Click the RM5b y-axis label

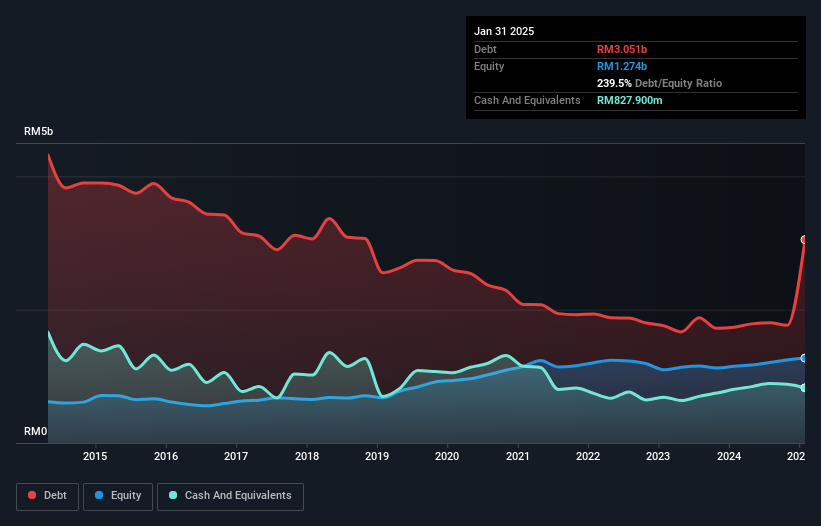pyautogui.click(x=39, y=131)
